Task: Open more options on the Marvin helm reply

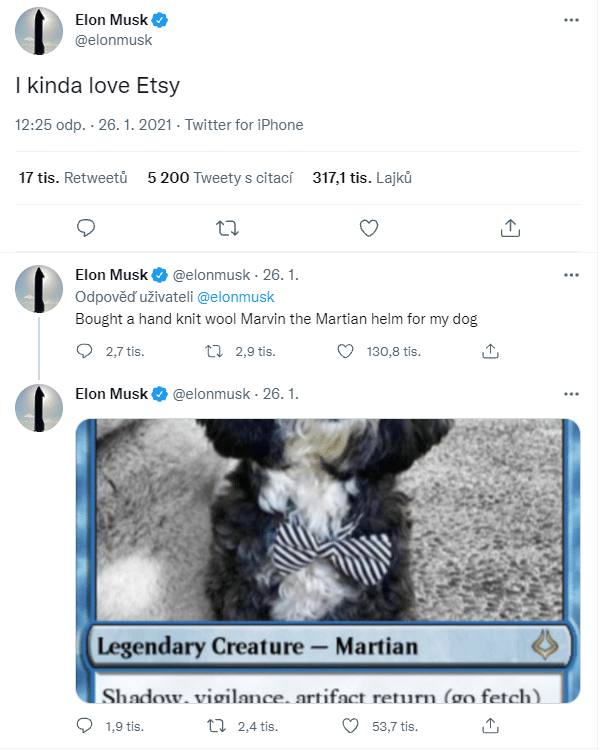Action: click(571, 274)
